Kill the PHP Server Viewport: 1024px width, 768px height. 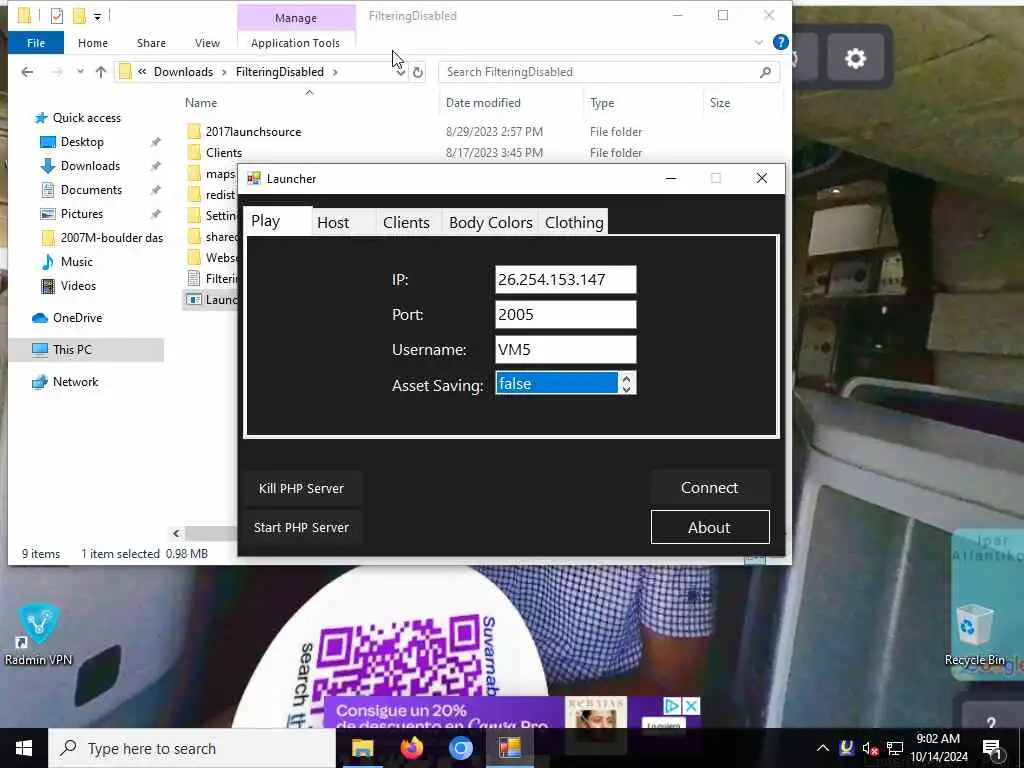point(301,488)
